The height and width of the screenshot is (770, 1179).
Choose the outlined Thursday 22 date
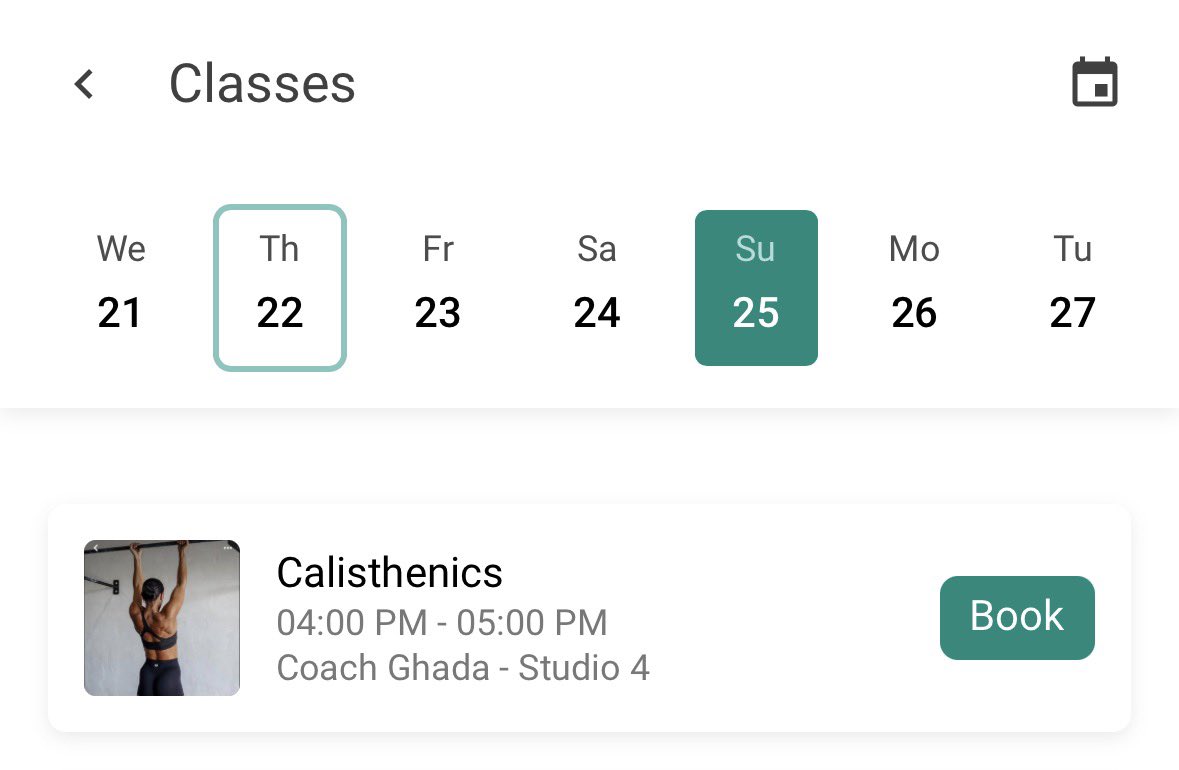coord(280,288)
